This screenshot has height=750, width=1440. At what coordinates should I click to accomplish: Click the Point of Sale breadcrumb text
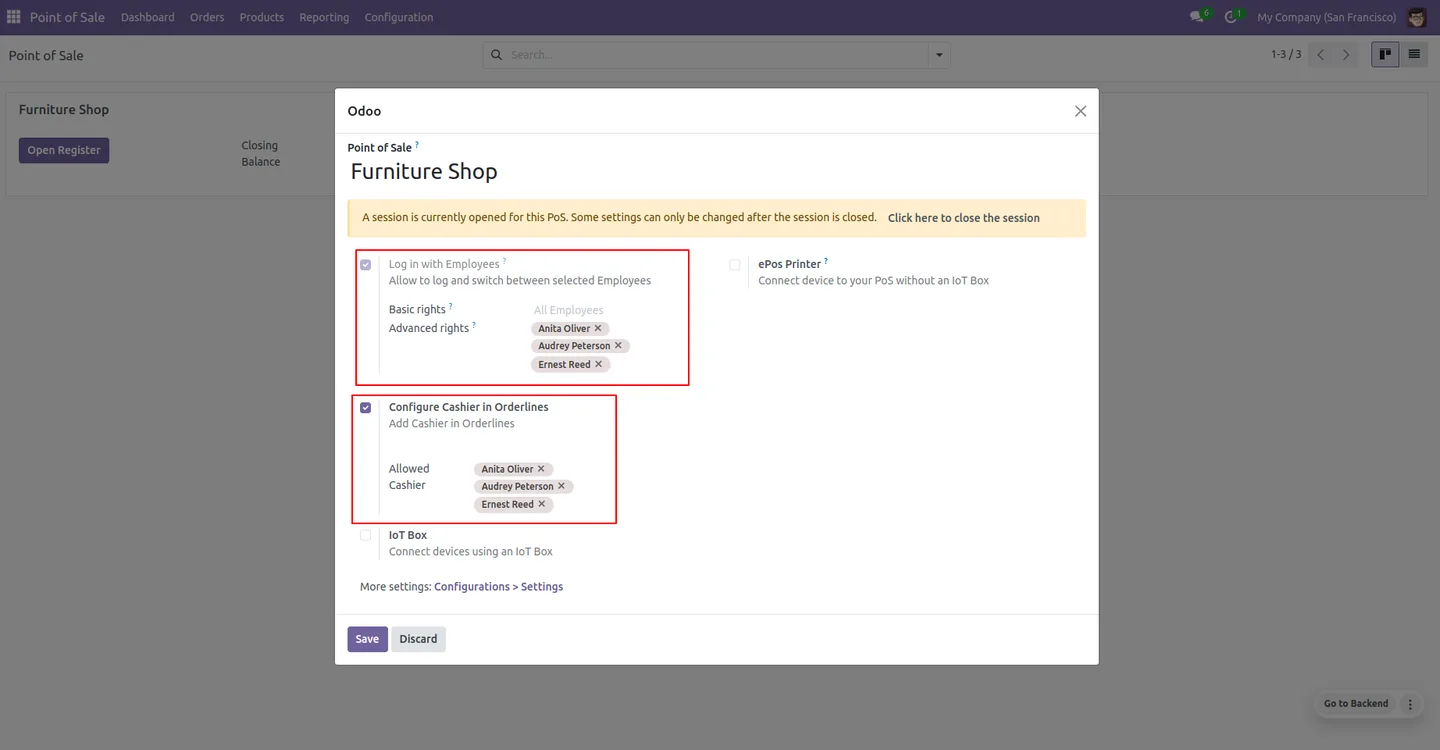46,55
